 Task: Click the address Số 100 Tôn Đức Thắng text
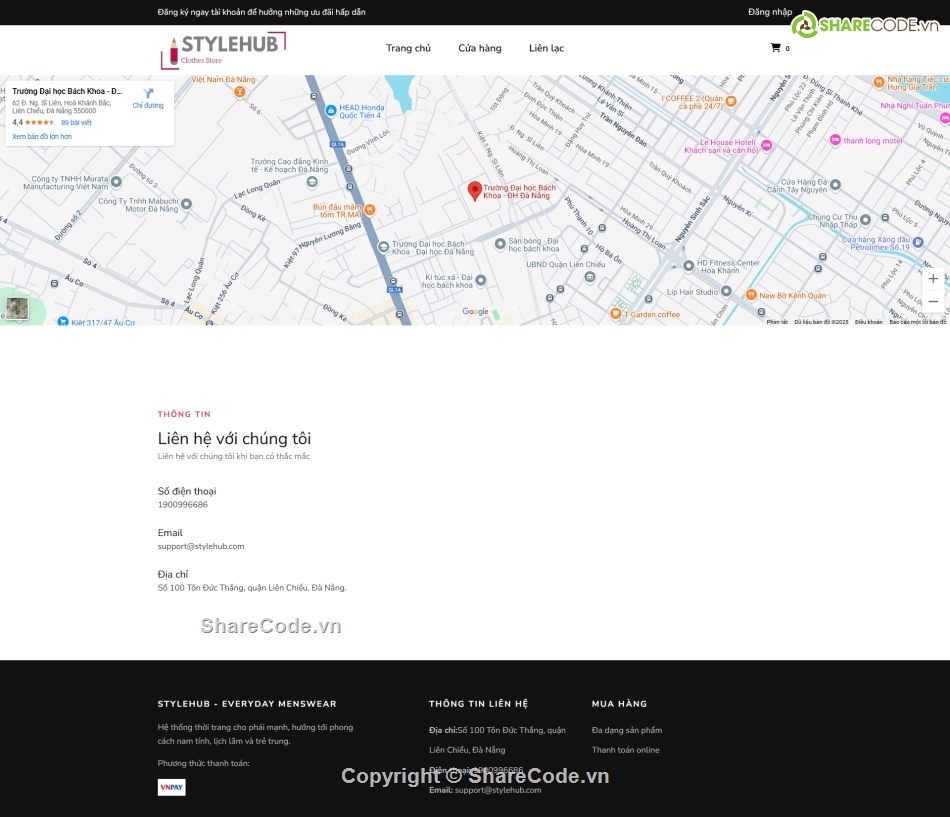pyautogui.click(x=252, y=587)
